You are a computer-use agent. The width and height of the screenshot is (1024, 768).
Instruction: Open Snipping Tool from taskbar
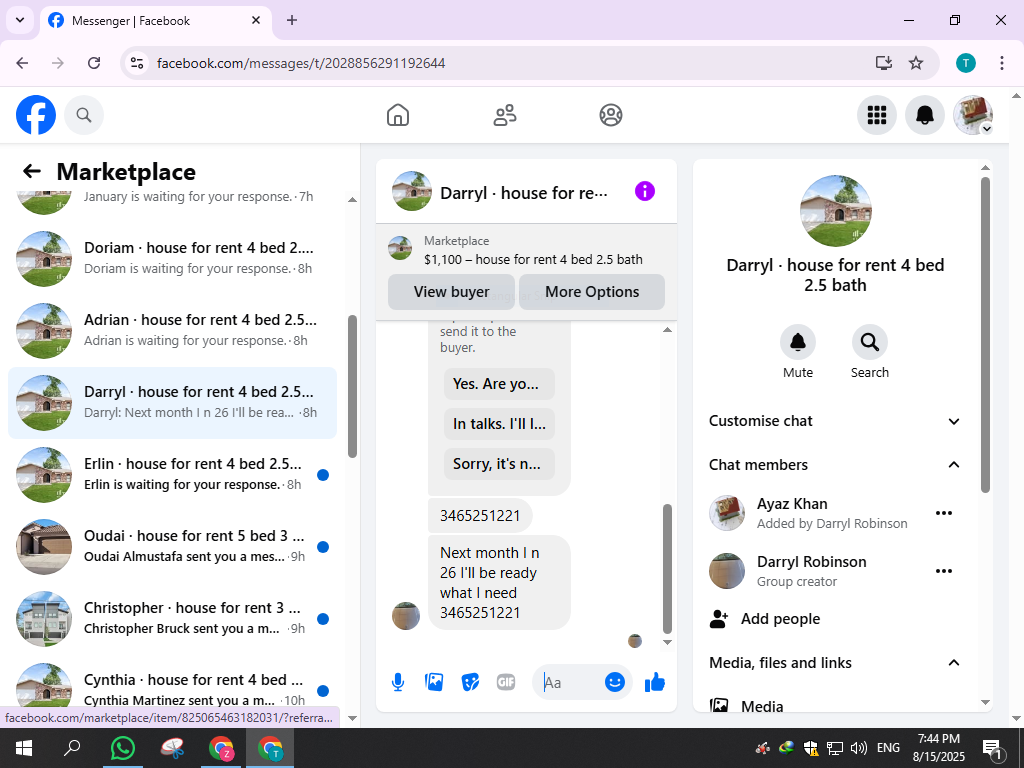172,748
